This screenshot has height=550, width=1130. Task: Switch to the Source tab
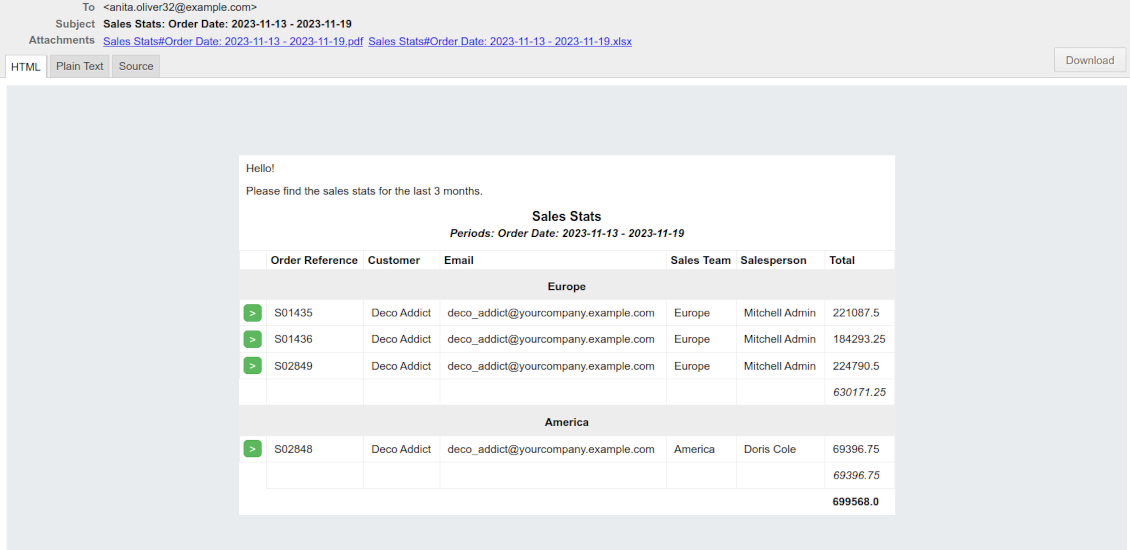[x=136, y=66]
